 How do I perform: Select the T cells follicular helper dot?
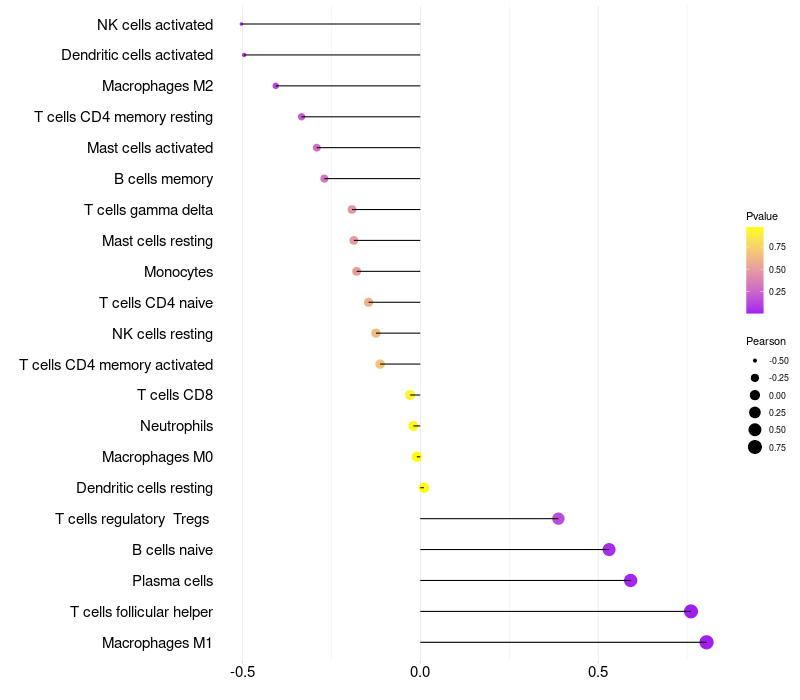pos(690,611)
